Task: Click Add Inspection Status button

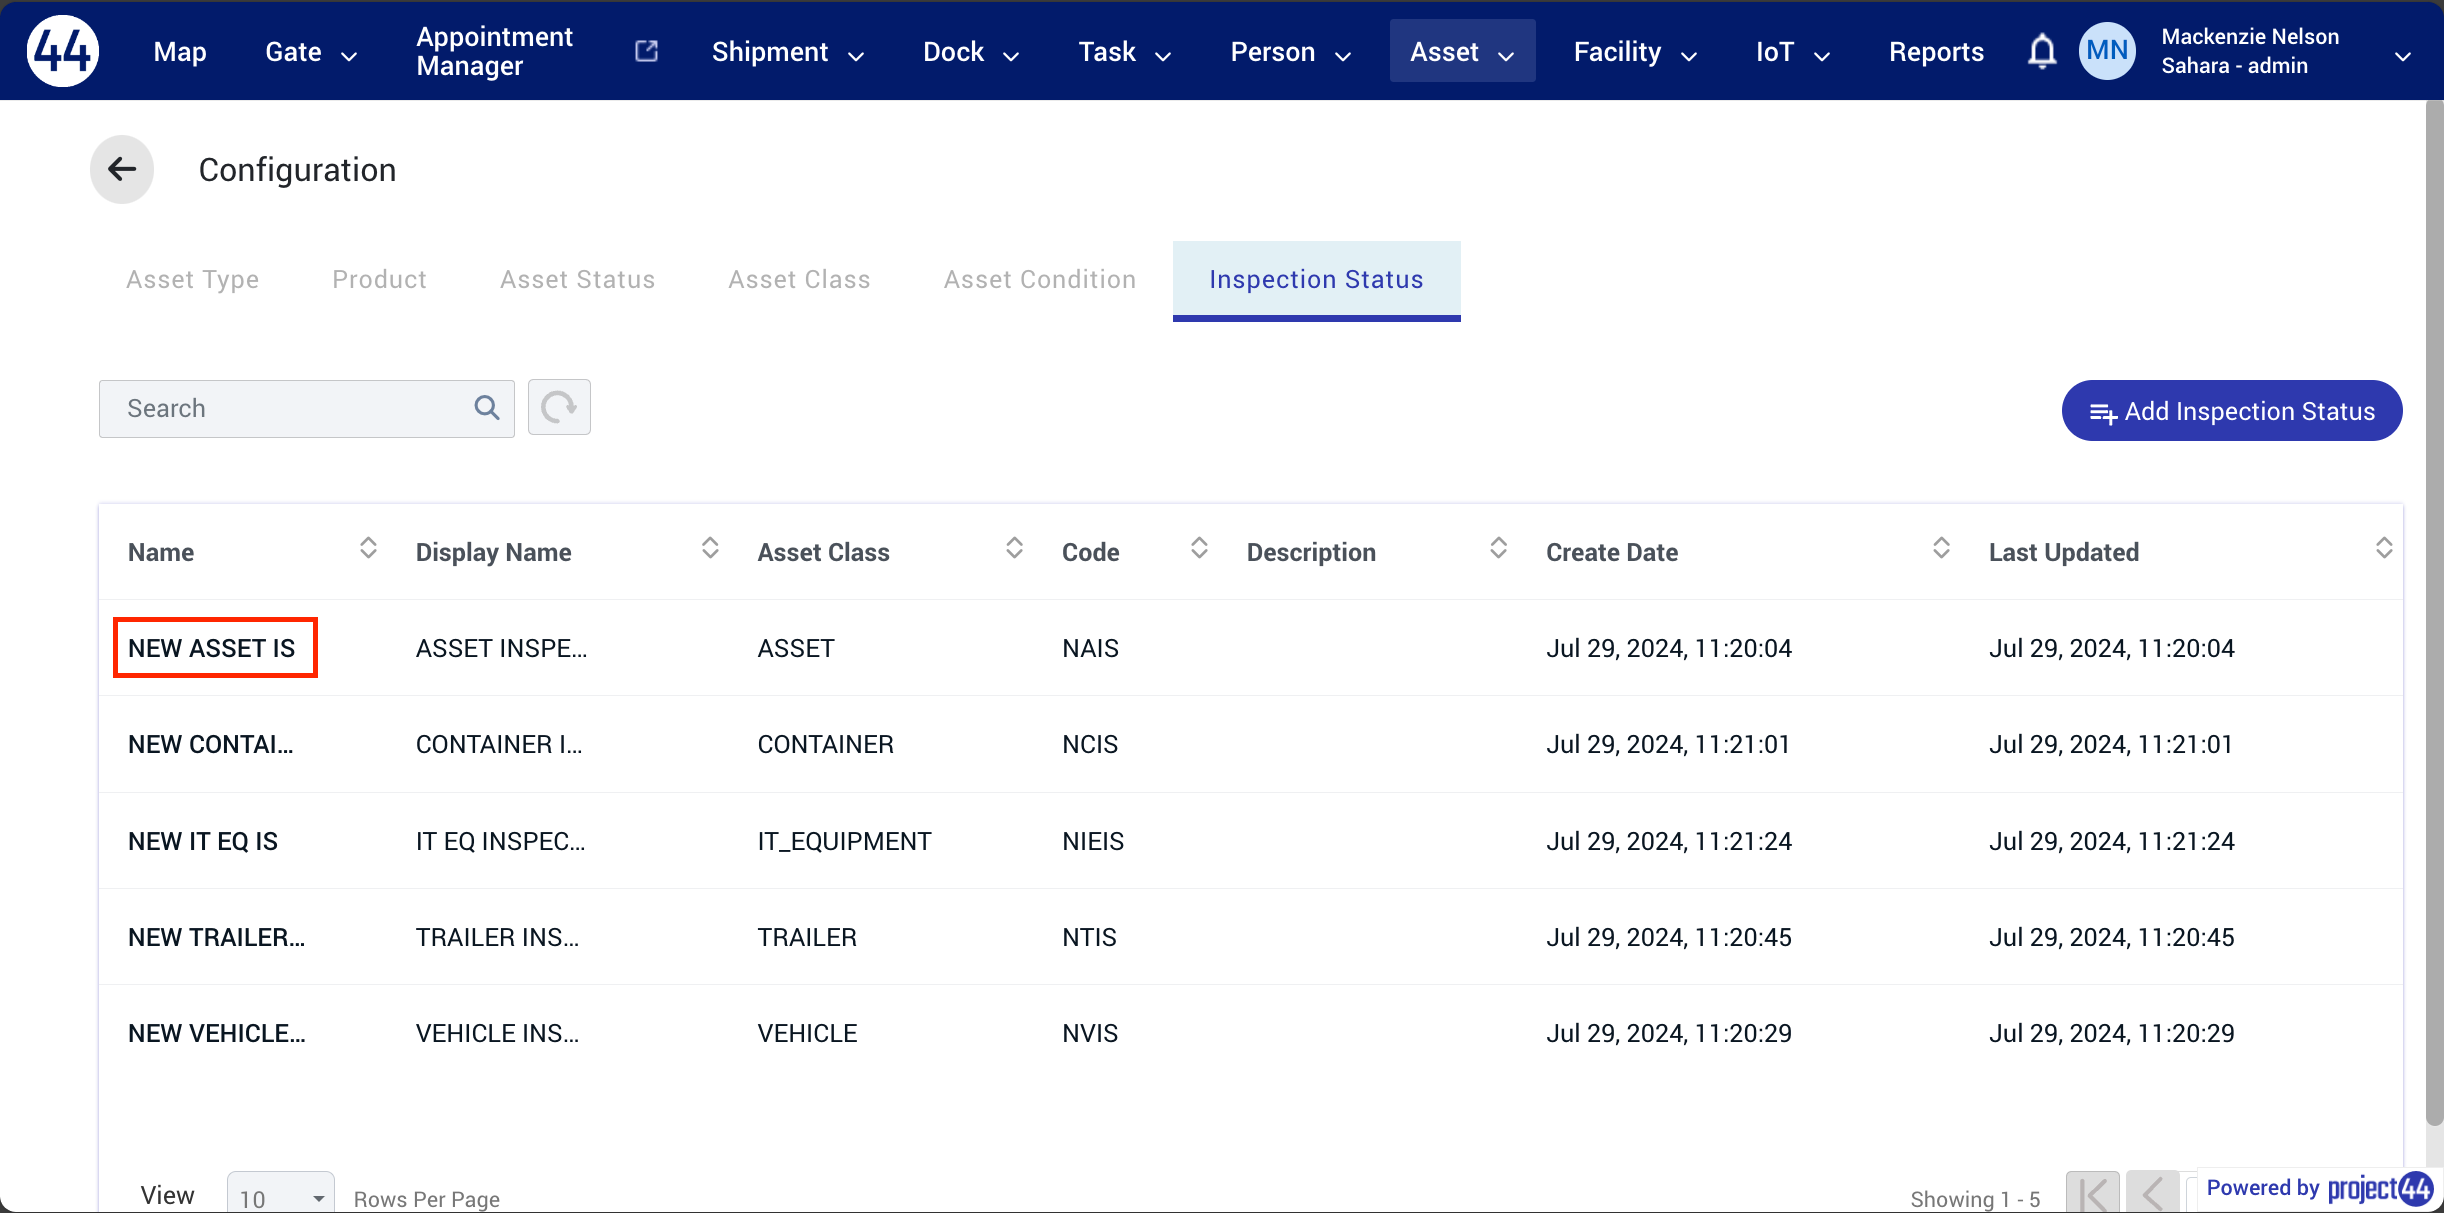Action: click(x=2232, y=410)
